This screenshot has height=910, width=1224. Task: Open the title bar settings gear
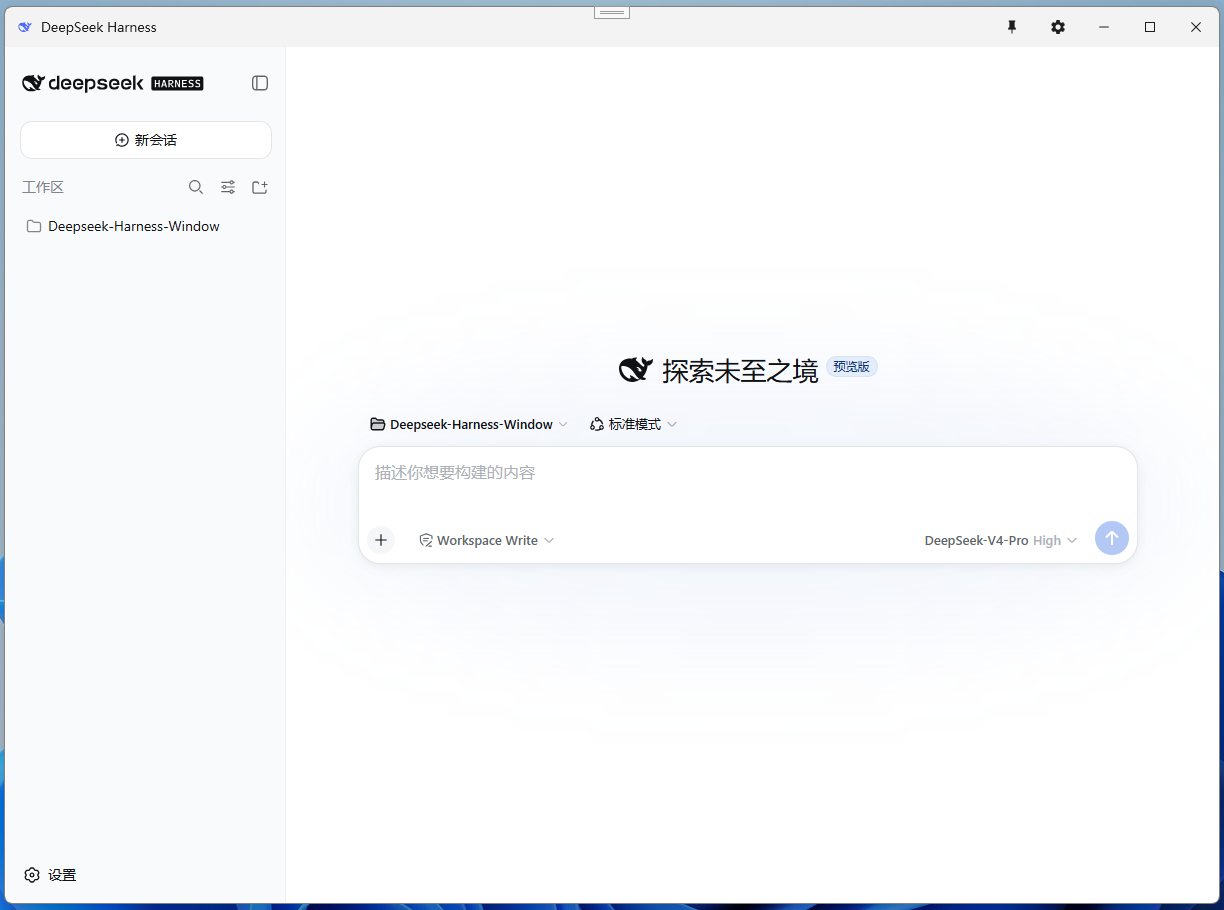pos(1058,27)
